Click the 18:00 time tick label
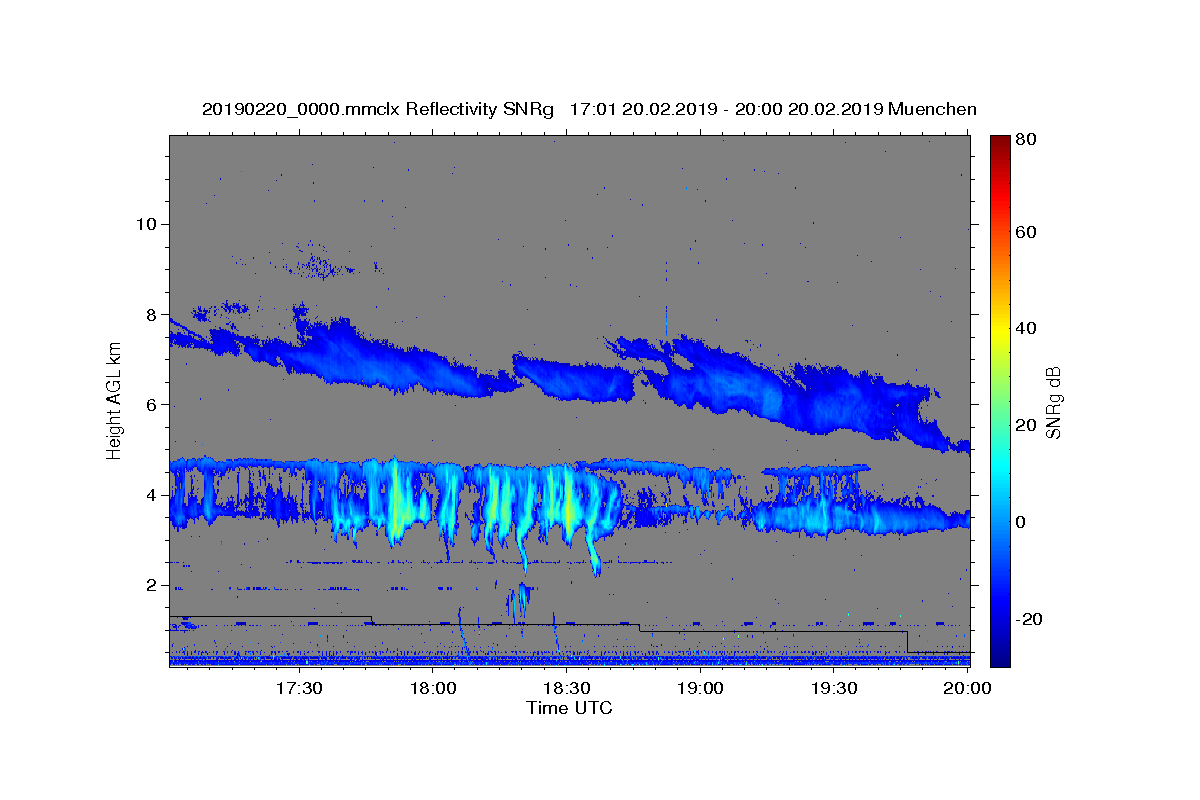The height and width of the screenshot is (800, 1200). pos(433,688)
